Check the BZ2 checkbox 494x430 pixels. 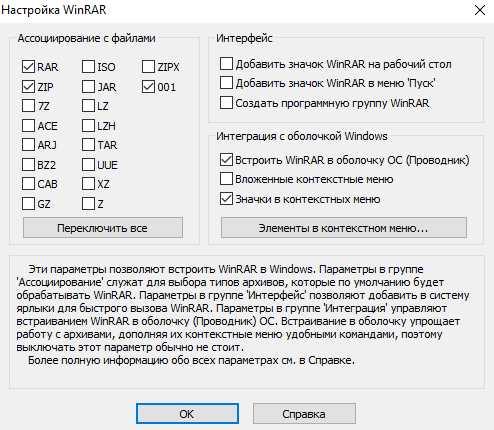tap(28, 165)
